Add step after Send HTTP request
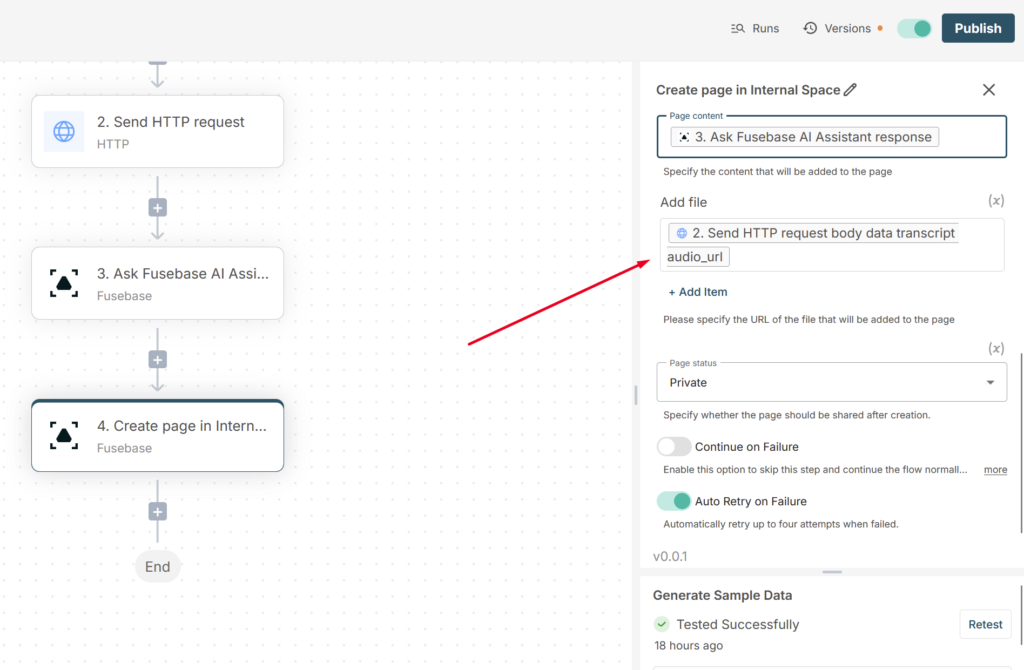Image resolution: width=1024 pixels, height=670 pixels. pos(157,208)
